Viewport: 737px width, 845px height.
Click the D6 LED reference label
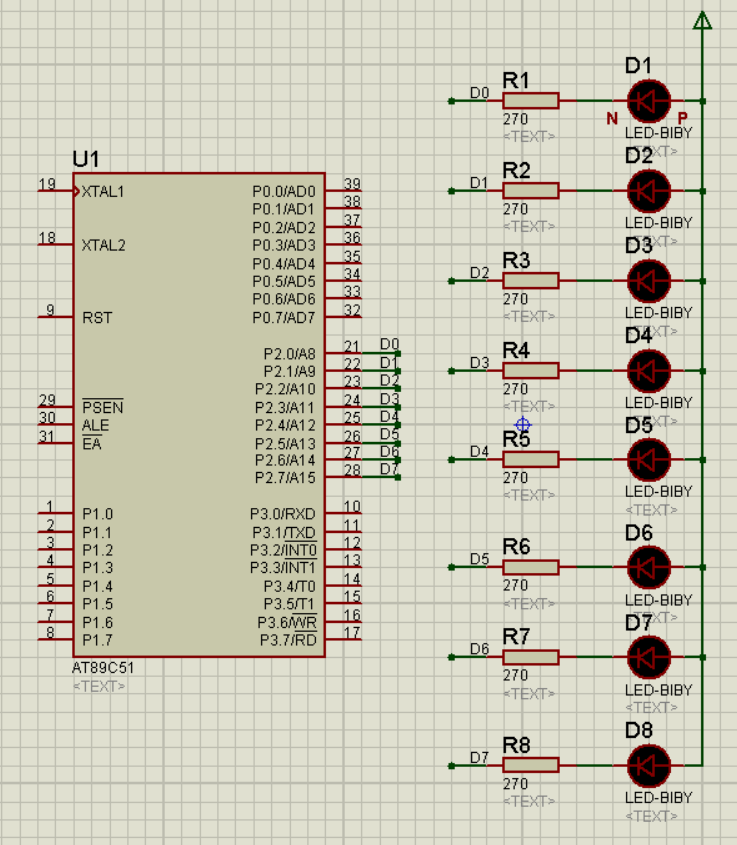pyautogui.click(x=639, y=533)
